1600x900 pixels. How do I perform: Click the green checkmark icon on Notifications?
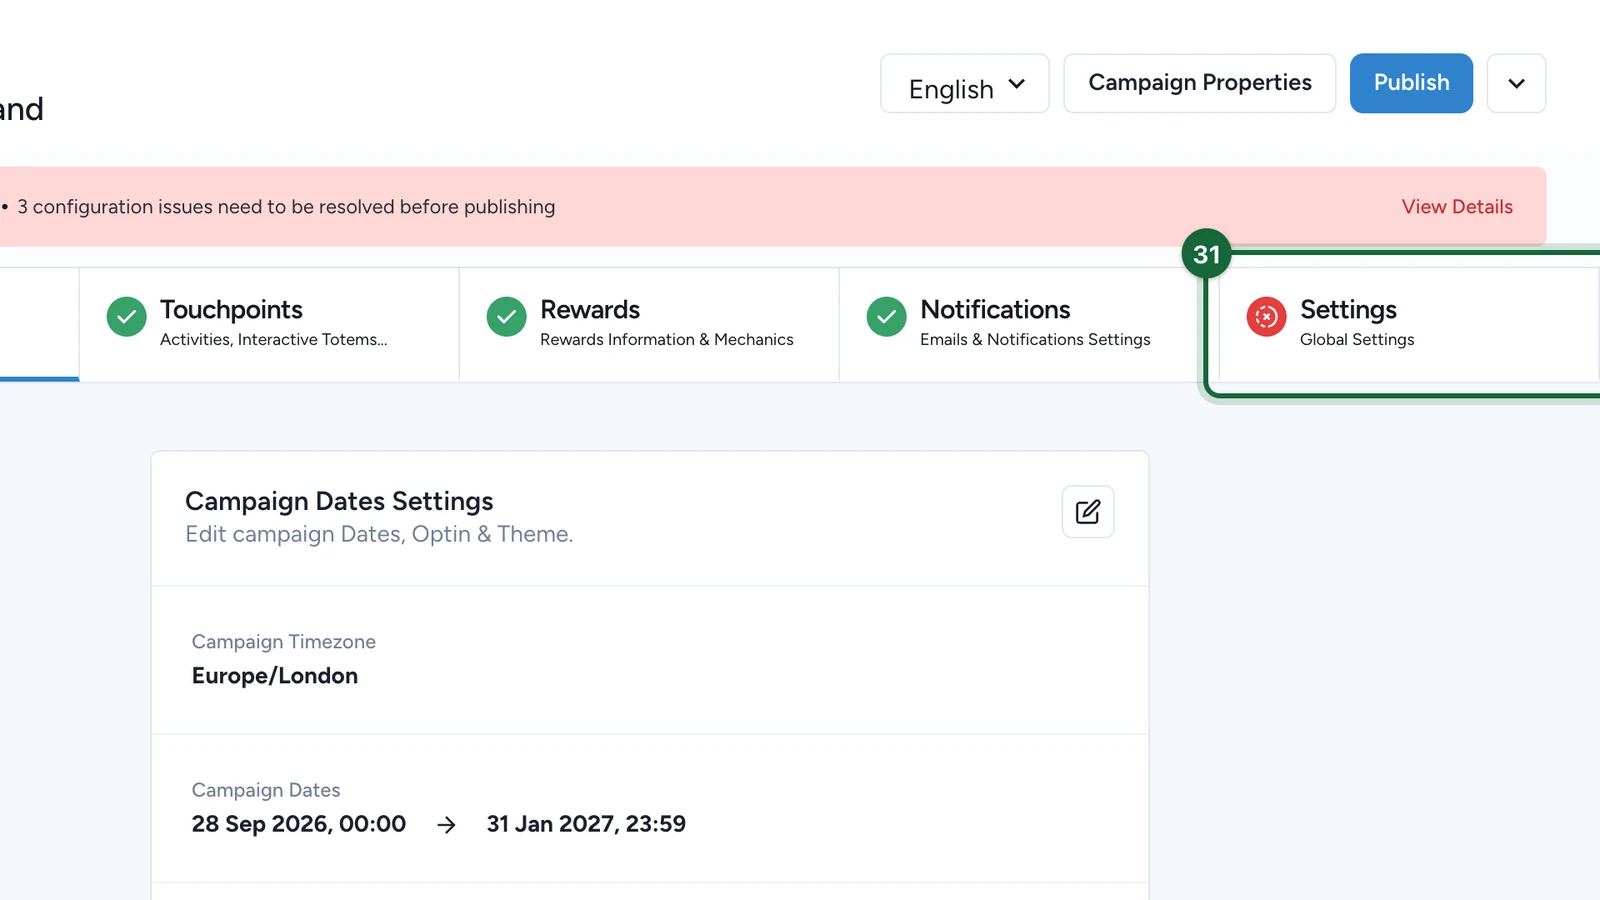click(887, 317)
